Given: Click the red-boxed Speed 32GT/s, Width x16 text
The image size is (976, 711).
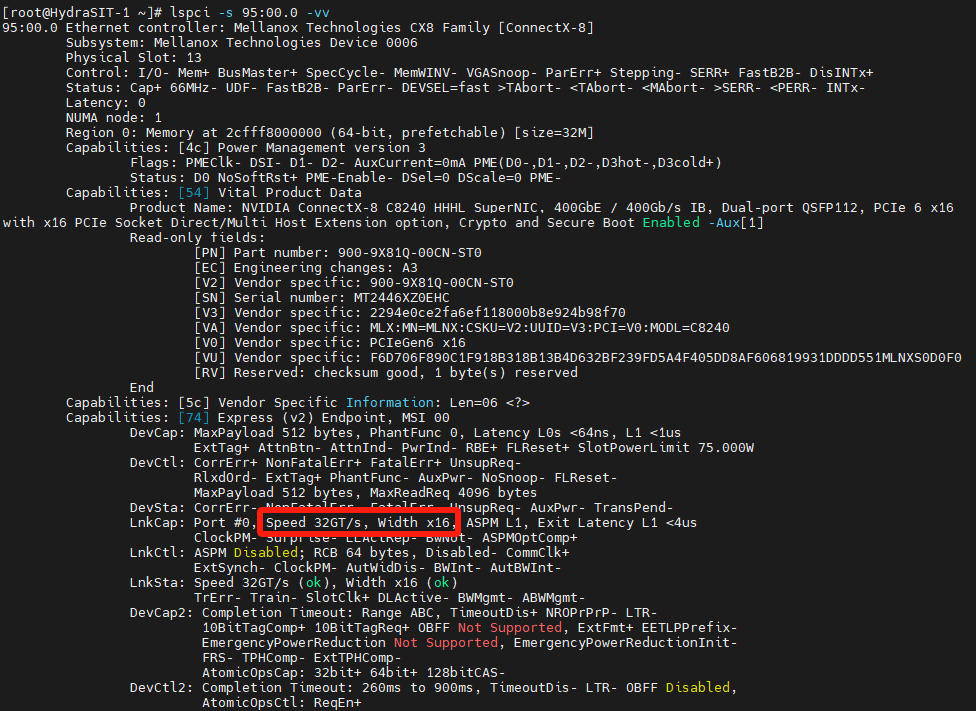Looking at the screenshot, I should pyautogui.click(x=359, y=522).
